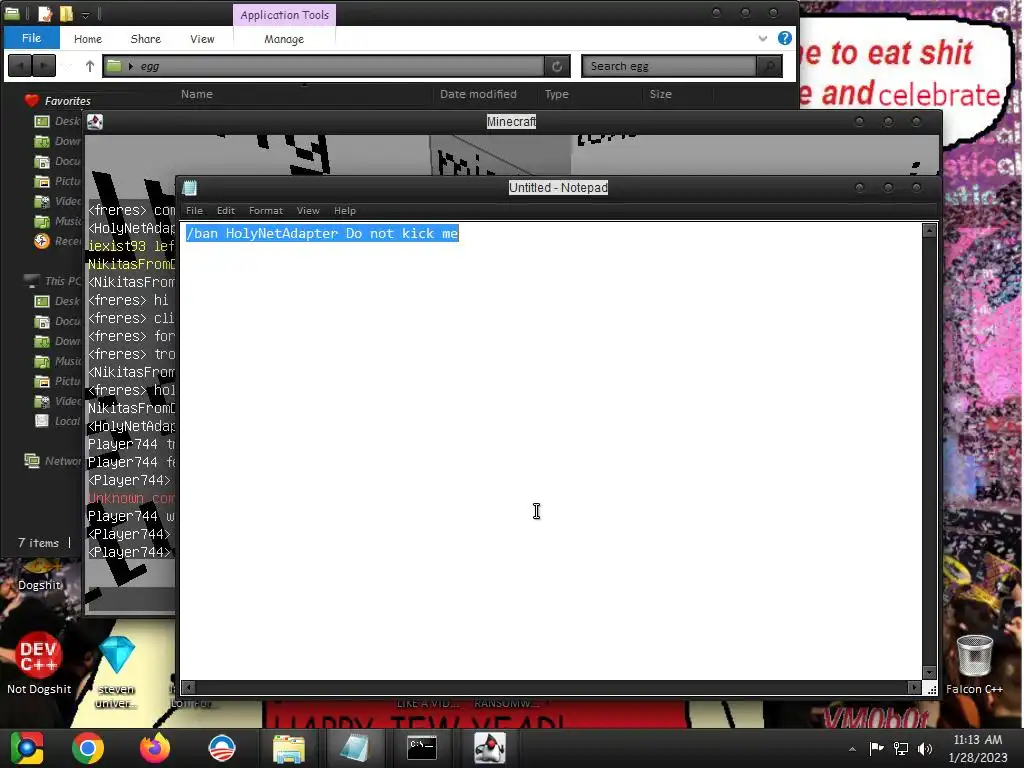Launch Chrome from the taskbar
The image size is (1024, 768).
88,748
